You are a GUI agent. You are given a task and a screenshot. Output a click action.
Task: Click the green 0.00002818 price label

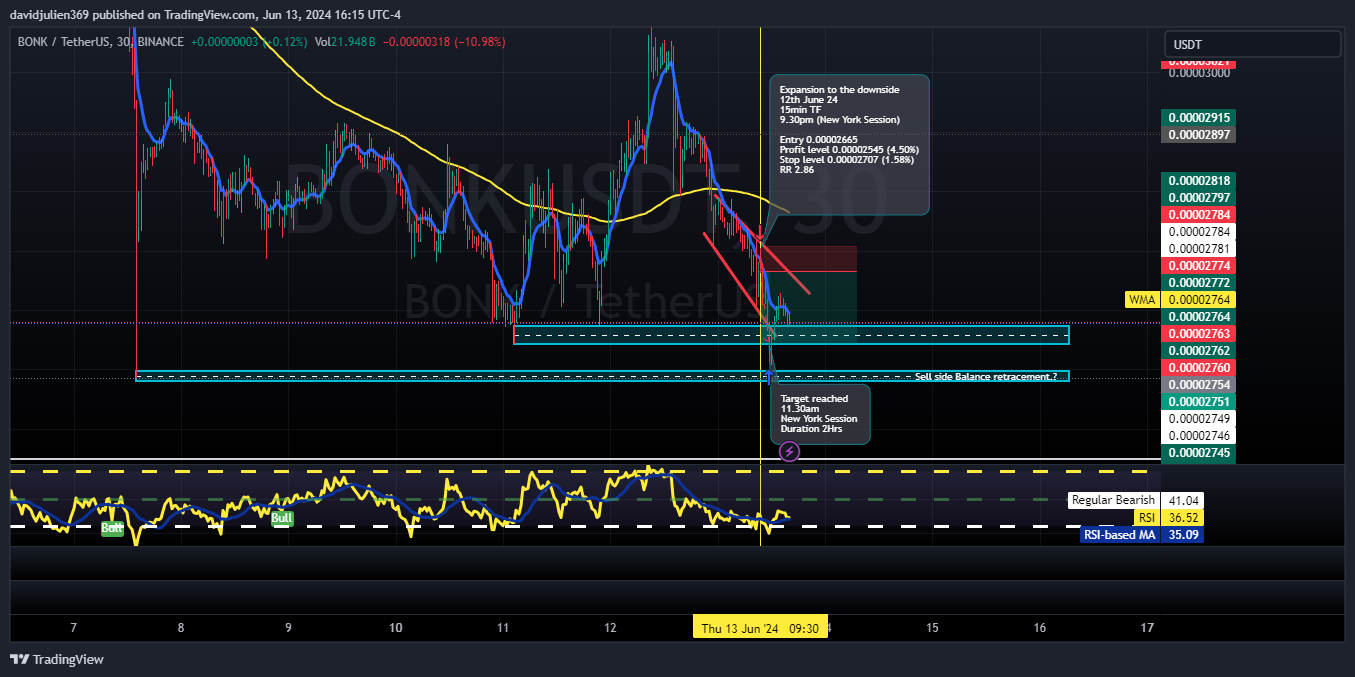(1199, 180)
